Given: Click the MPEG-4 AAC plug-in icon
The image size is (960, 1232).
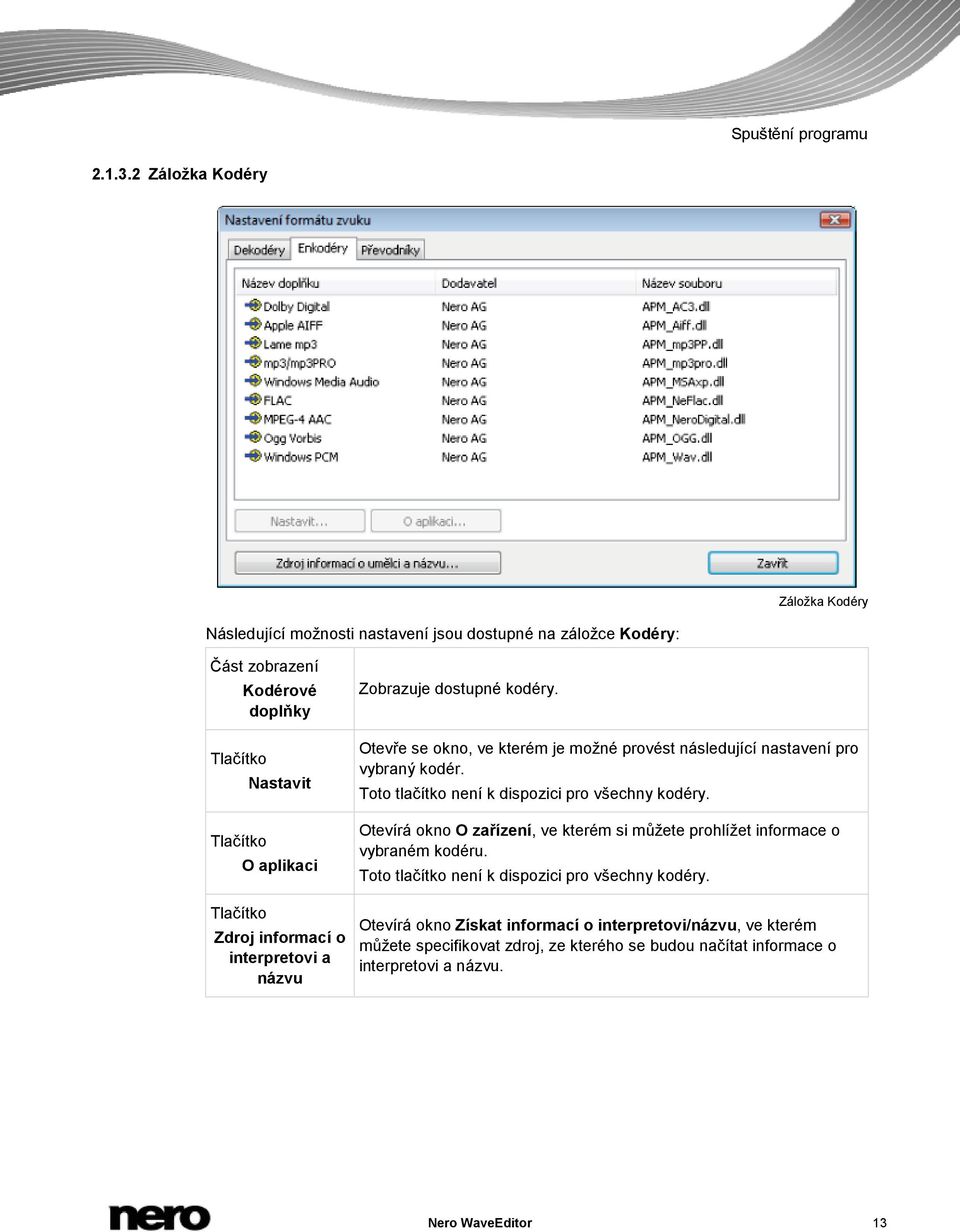Looking at the screenshot, I should click(x=252, y=419).
